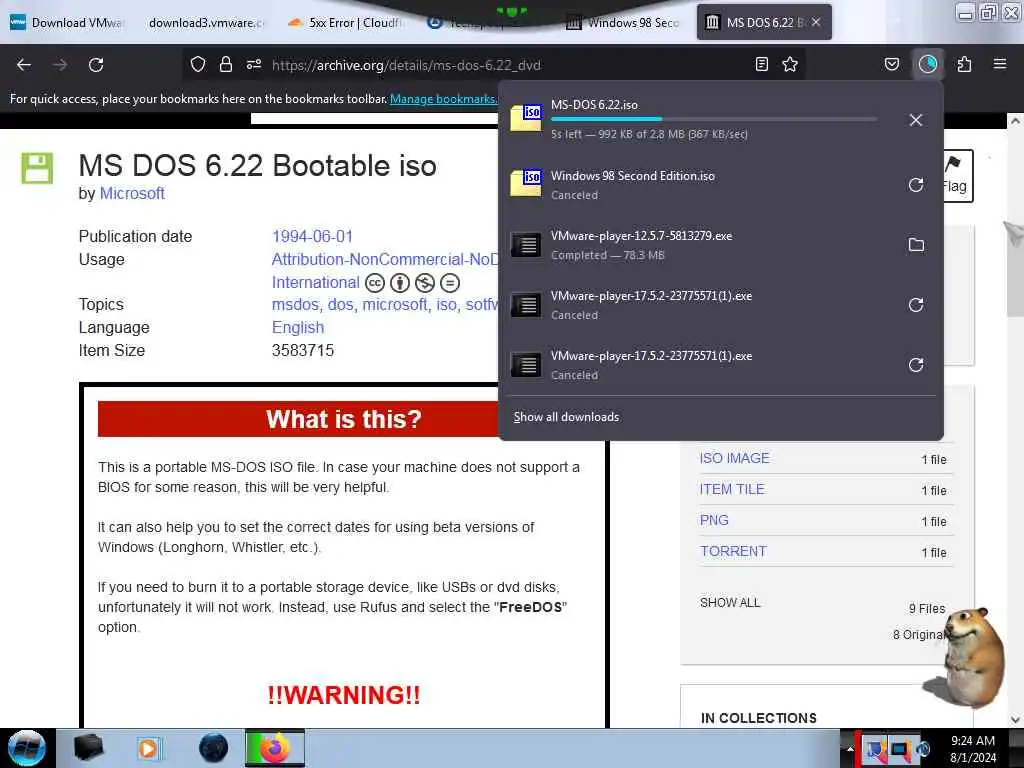
Task: Open TORRENT download option
Action: tap(733, 551)
